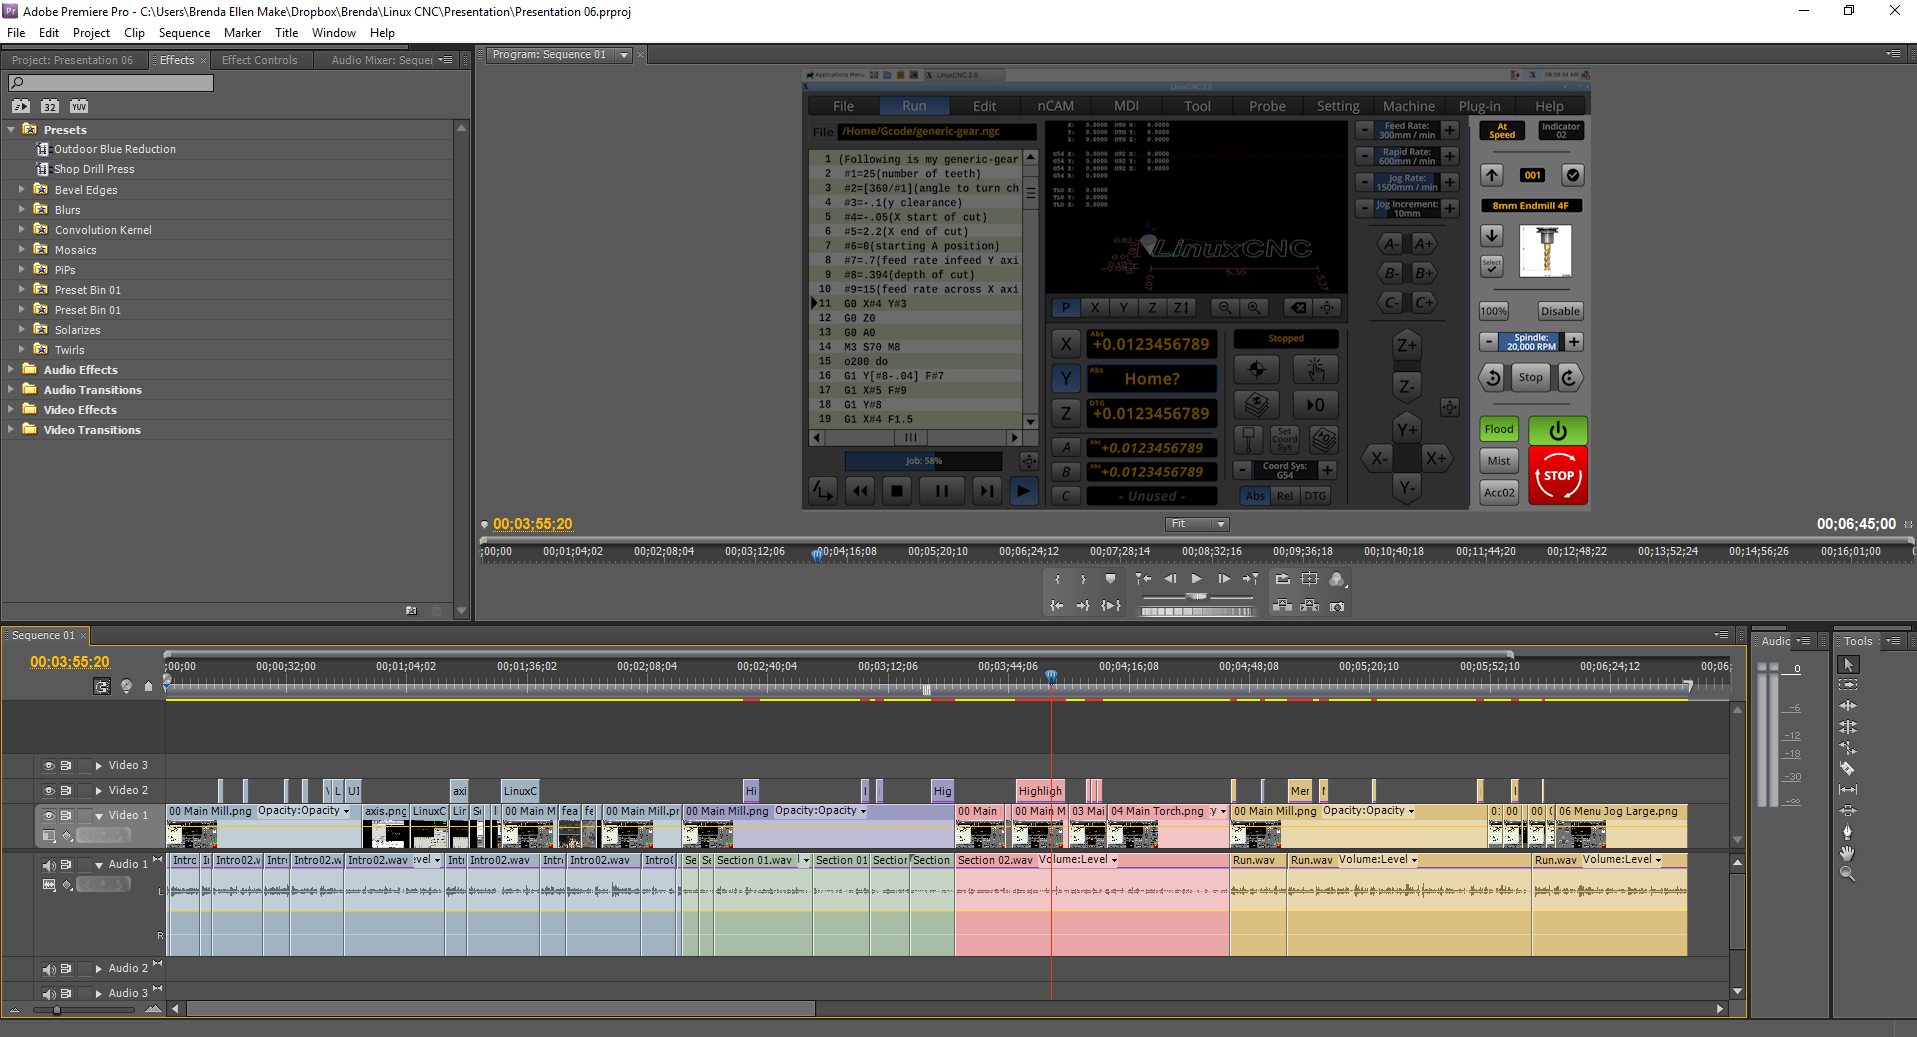This screenshot has height=1037, width=1917.
Task: Expand Audio Effects folder
Action: 11,369
